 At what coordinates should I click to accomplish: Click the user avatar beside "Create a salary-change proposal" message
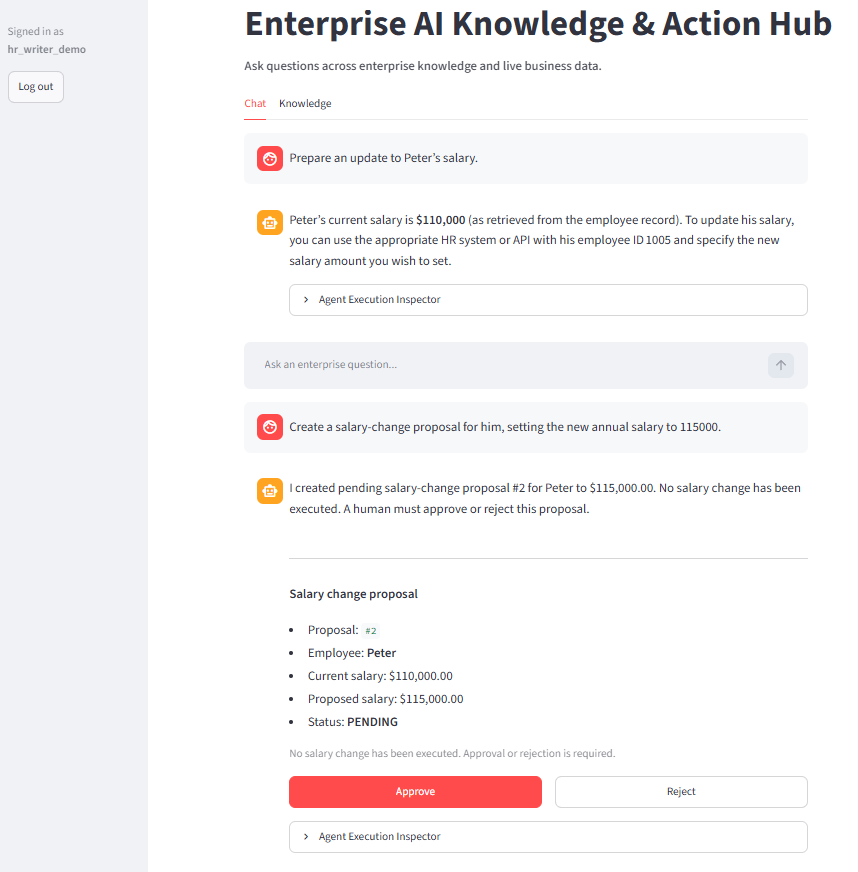click(270, 427)
